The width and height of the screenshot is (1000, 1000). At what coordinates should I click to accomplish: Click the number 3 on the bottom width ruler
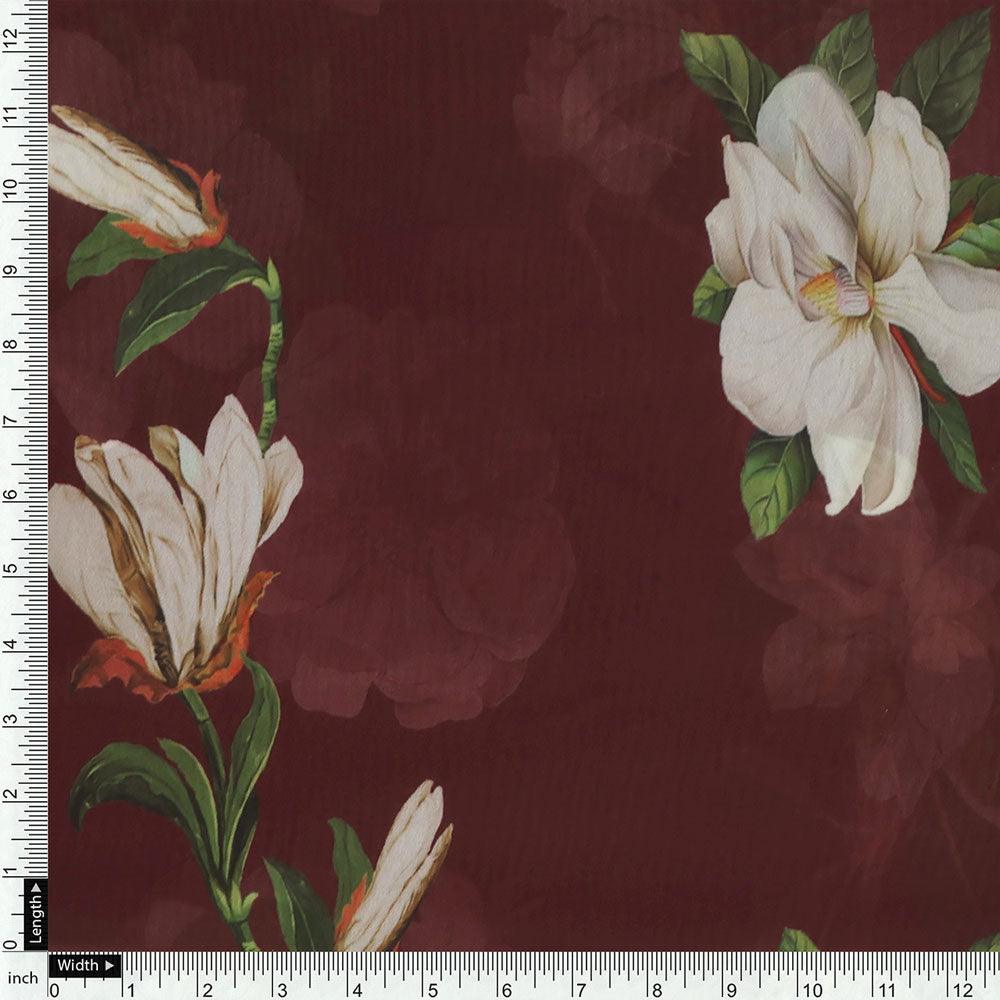point(282,990)
